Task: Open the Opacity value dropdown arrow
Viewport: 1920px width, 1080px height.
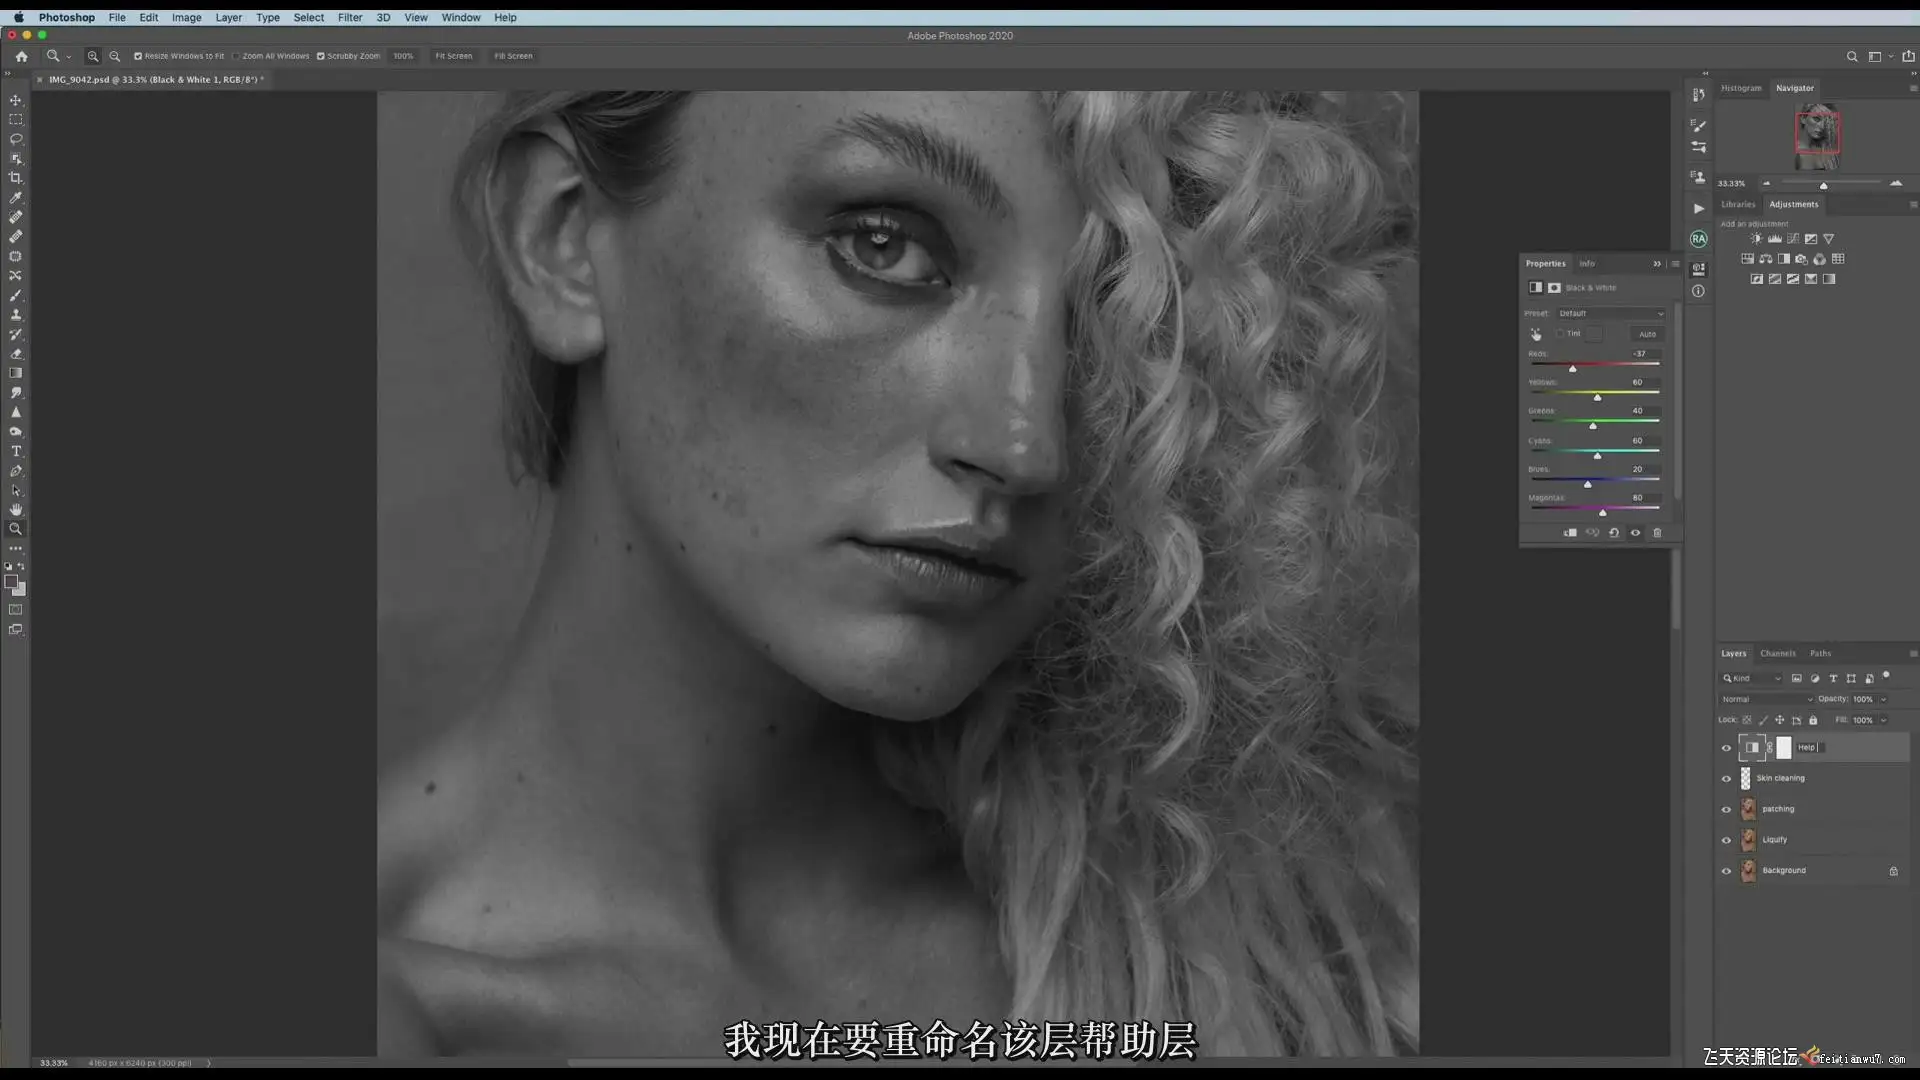Action: [x=1884, y=699]
